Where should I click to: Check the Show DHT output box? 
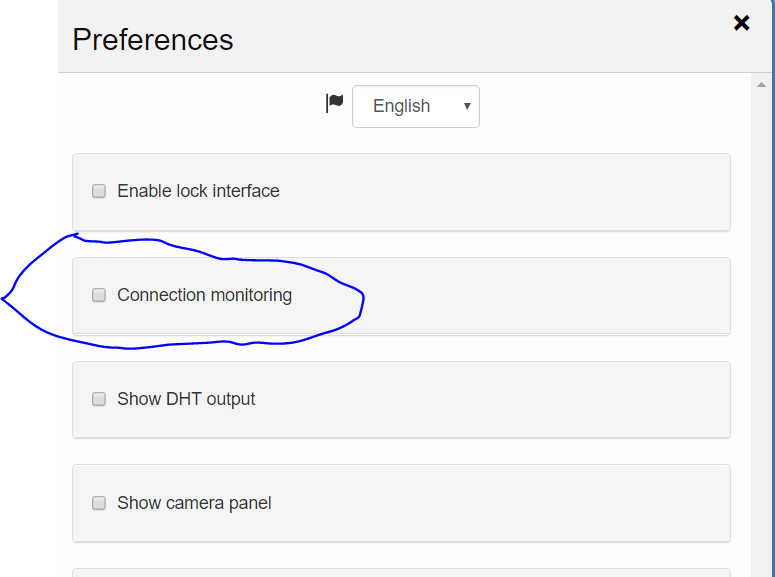pyautogui.click(x=99, y=399)
